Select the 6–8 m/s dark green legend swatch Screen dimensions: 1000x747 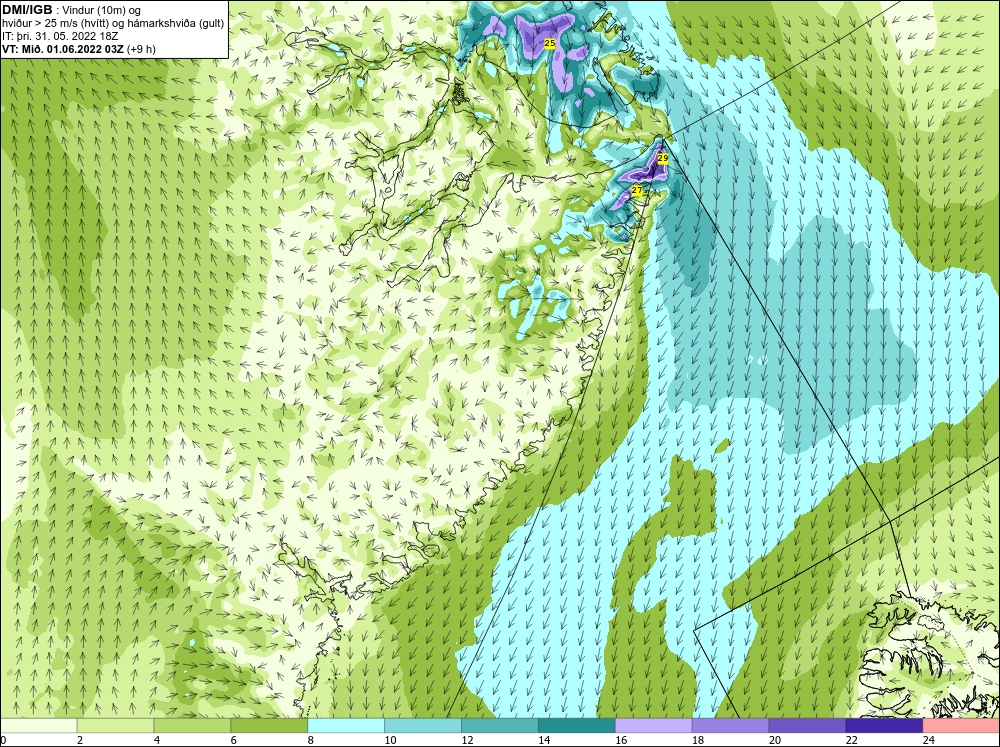pyautogui.click(x=269, y=725)
